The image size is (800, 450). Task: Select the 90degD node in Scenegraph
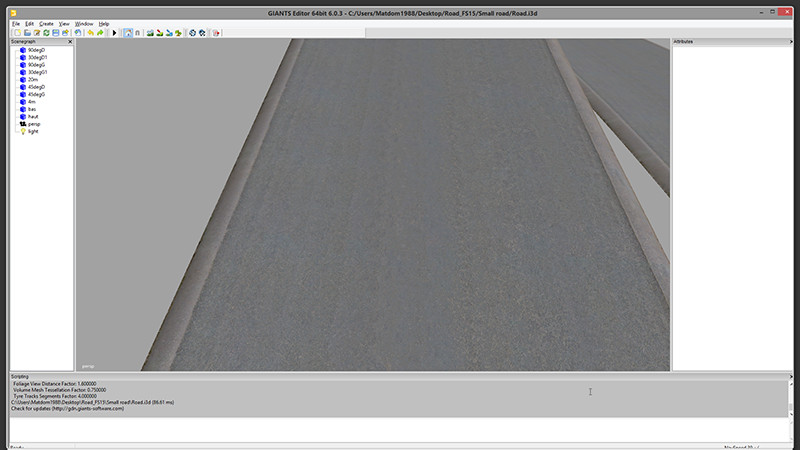[x=36, y=50]
